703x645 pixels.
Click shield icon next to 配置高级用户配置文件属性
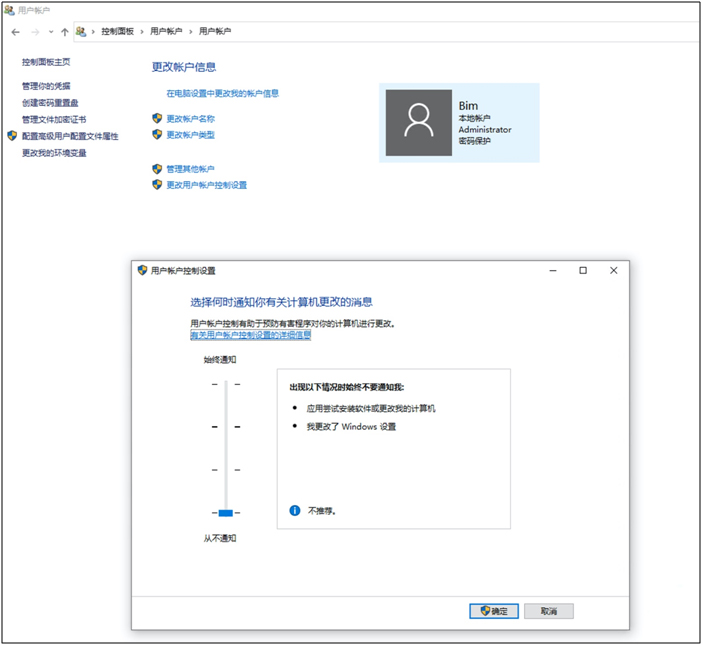(12, 136)
